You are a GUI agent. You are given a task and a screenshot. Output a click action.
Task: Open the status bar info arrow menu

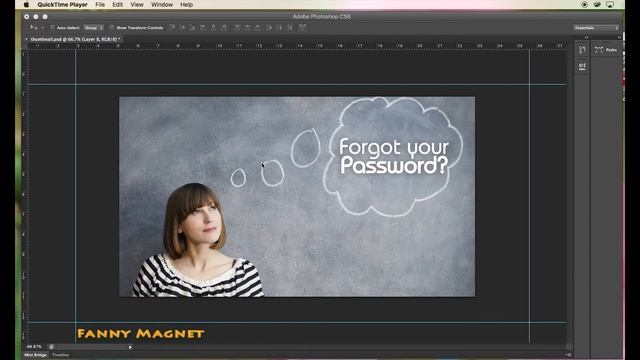[130, 347]
